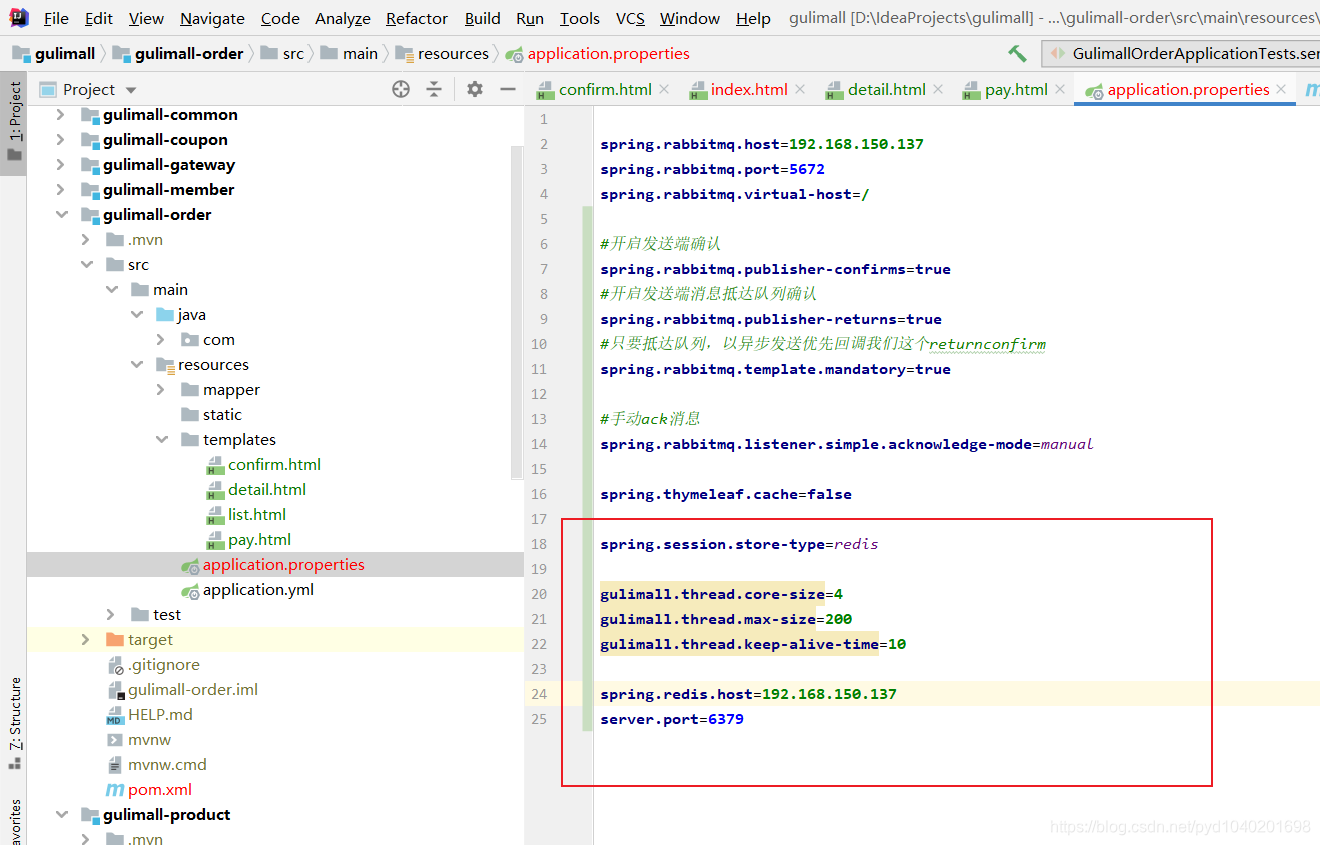Image resolution: width=1320 pixels, height=845 pixels.
Task: Click src breadcrumb in navigation bar
Action: pyautogui.click(x=282, y=53)
